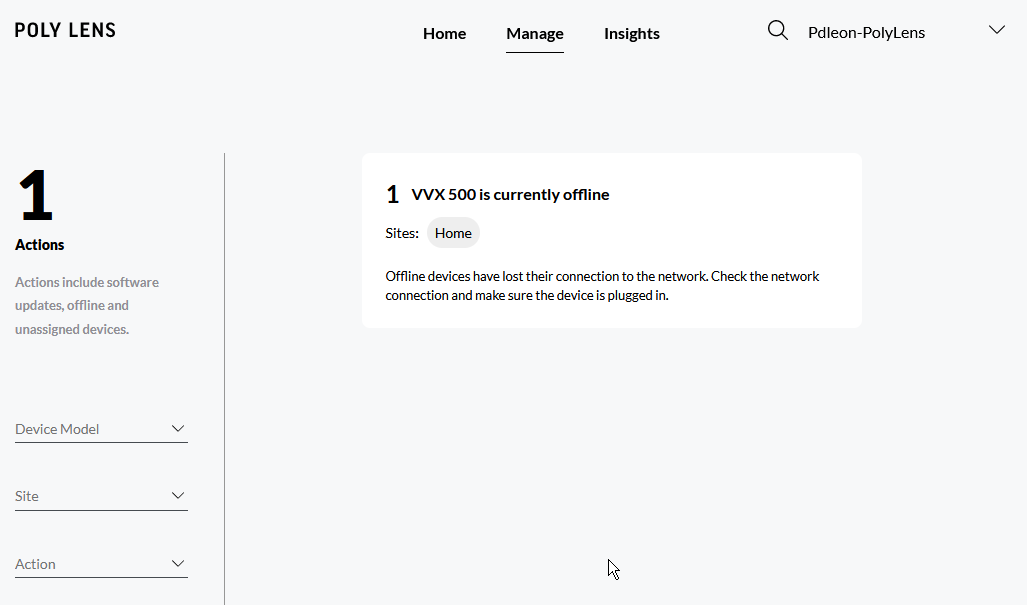
Task: Click the Pdleon-PolyLens account name
Action: click(866, 32)
